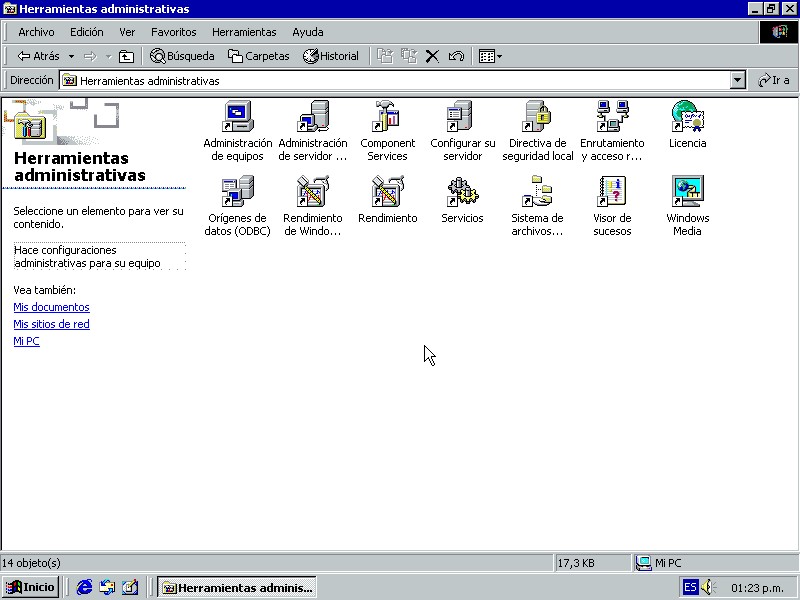Open the Servicios icon

pyautogui.click(x=462, y=199)
